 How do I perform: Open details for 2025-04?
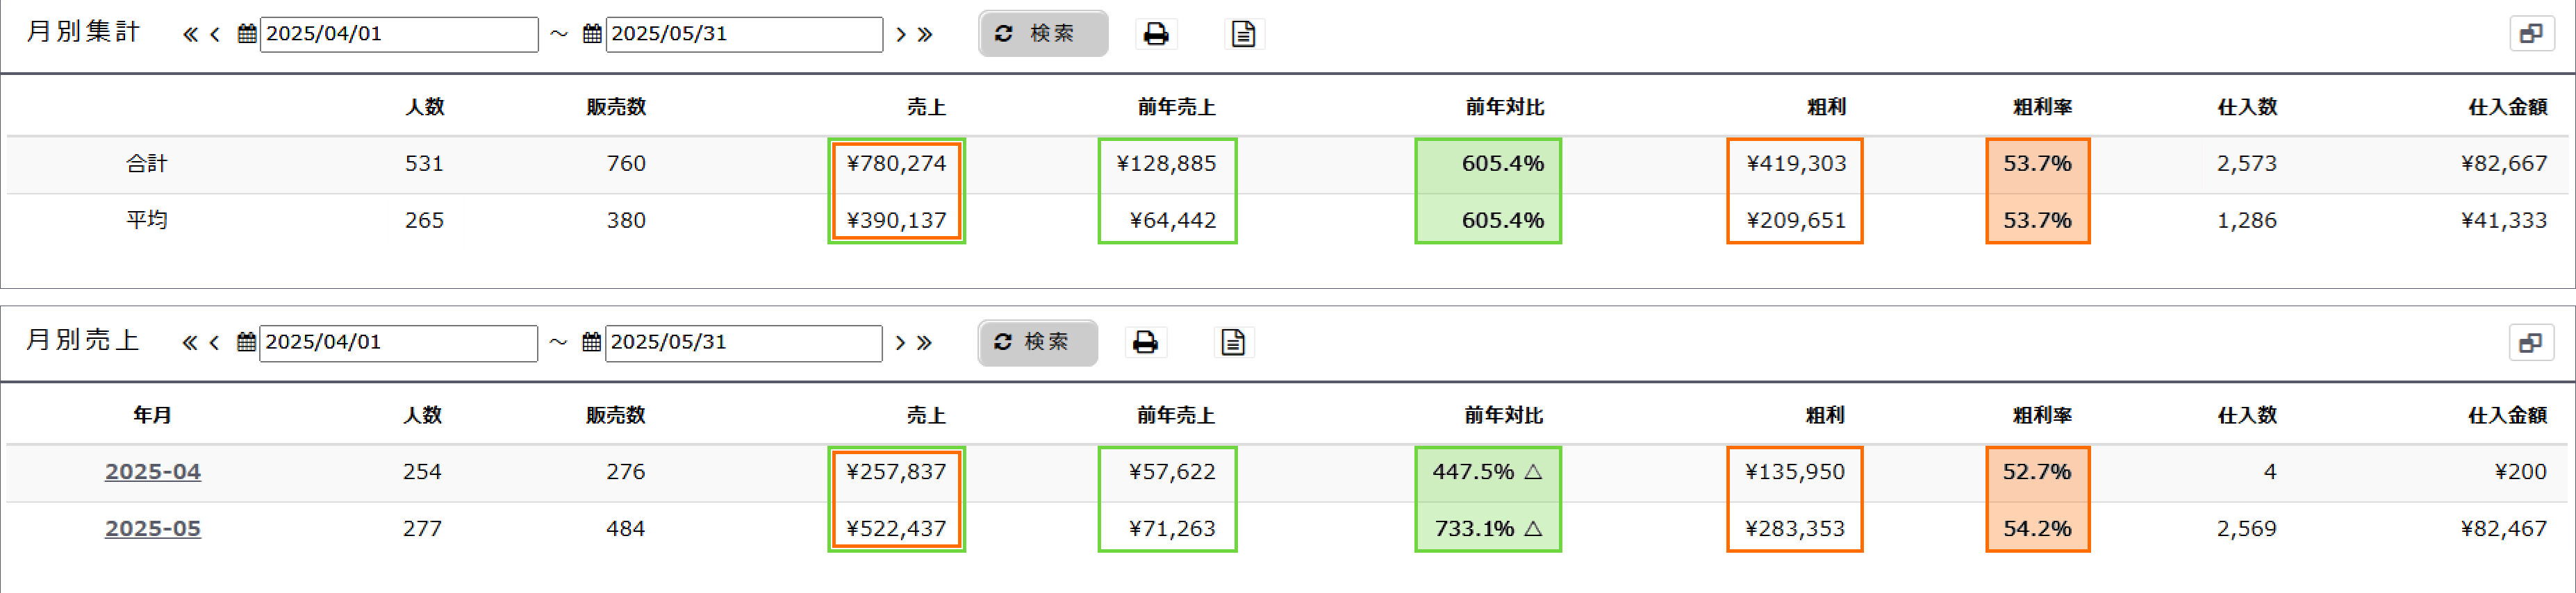153,471
